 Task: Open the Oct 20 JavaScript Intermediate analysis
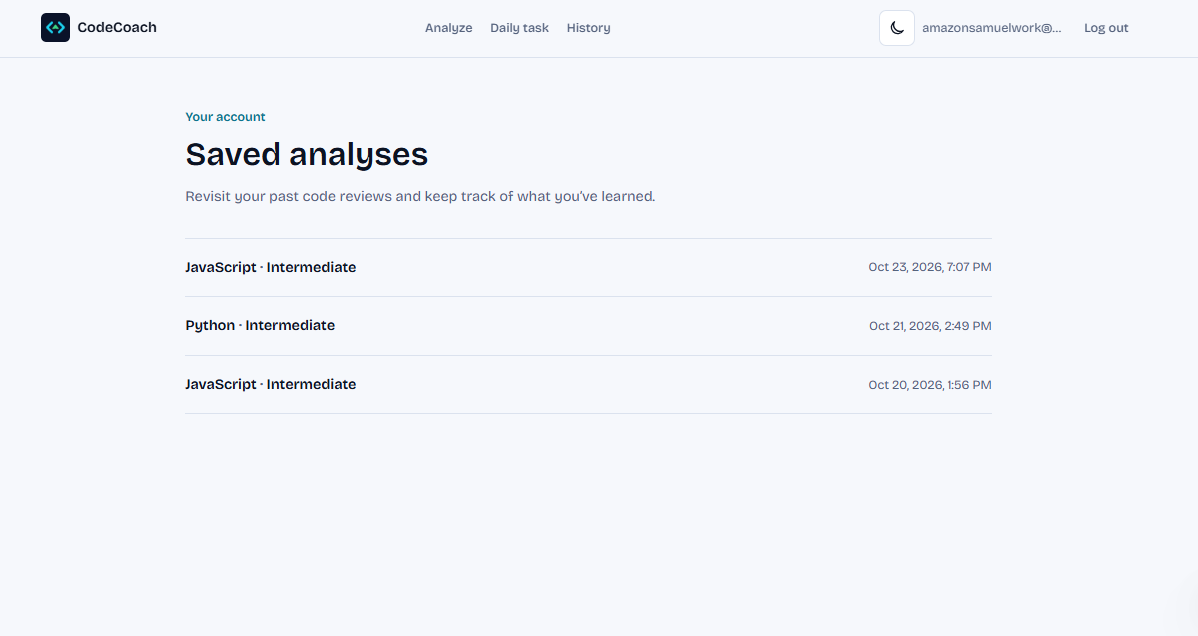[588, 385]
